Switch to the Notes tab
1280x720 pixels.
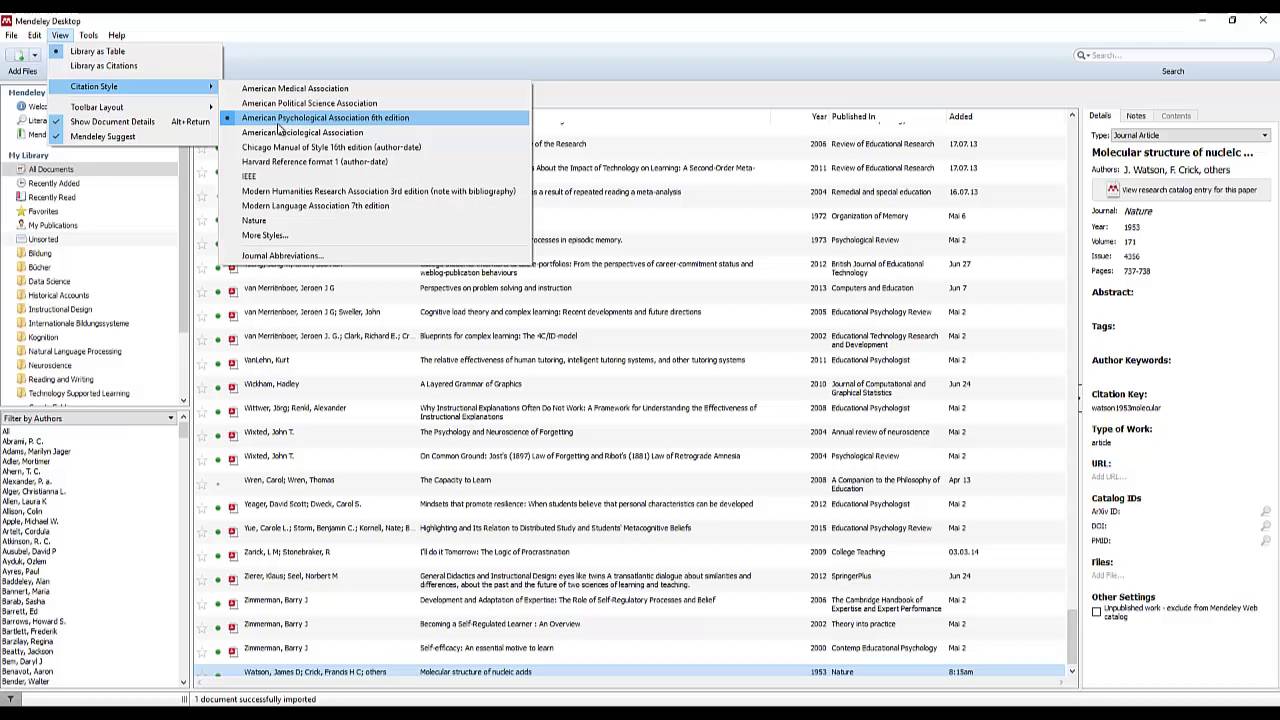1136,116
